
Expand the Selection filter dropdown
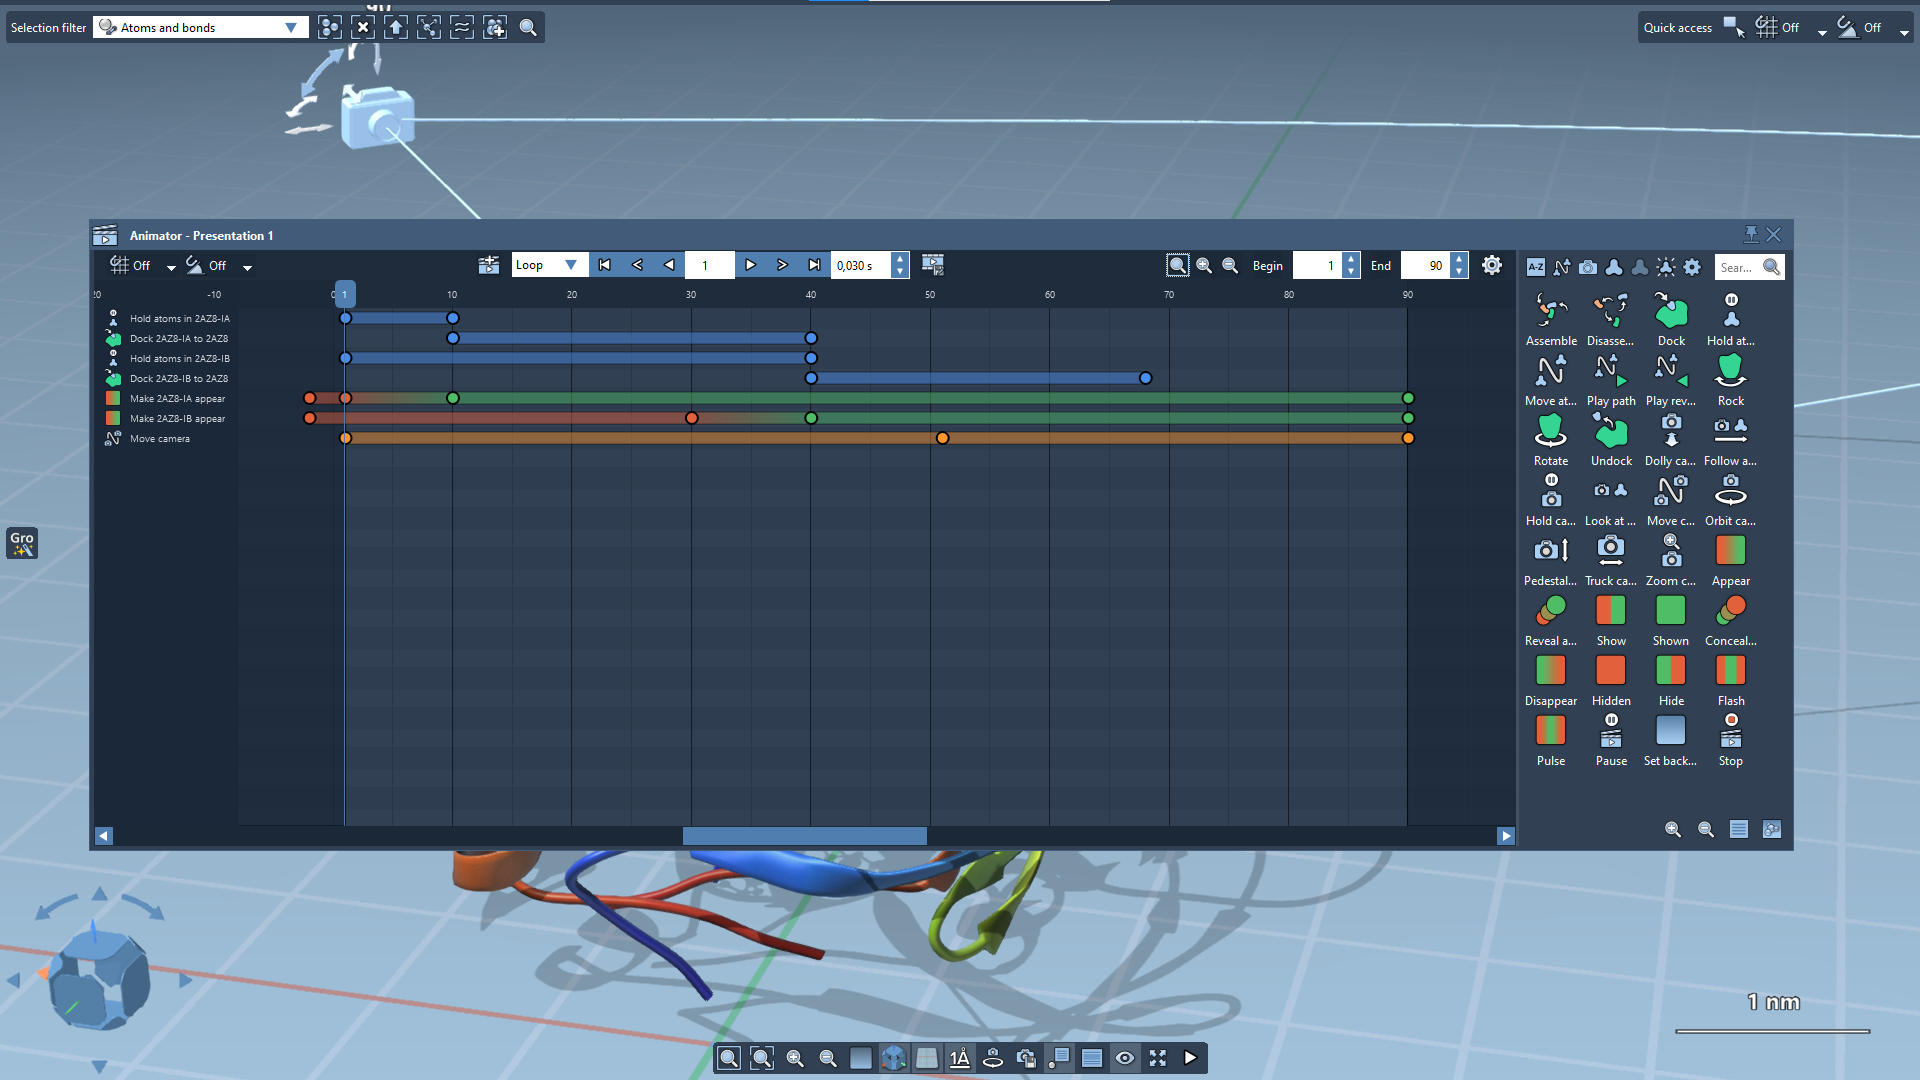(290, 28)
